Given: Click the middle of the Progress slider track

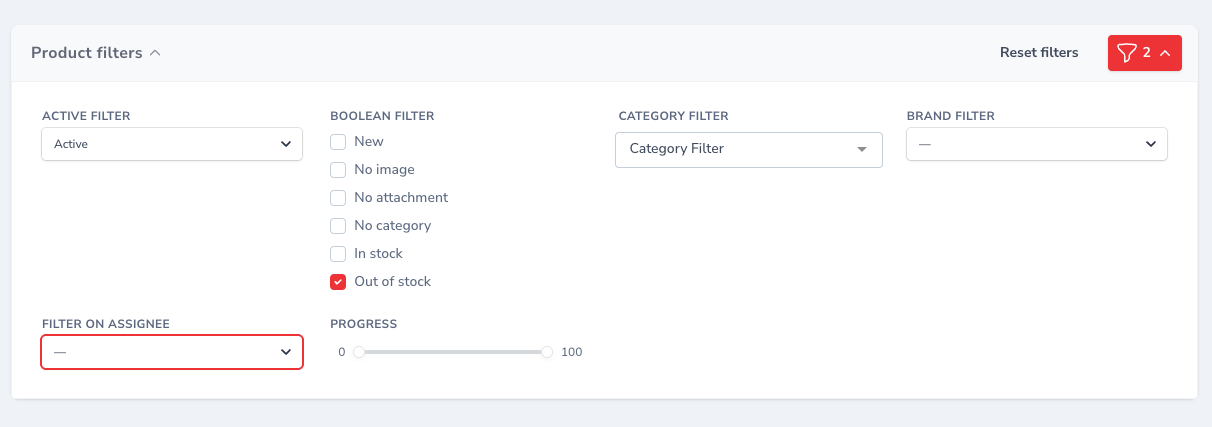Looking at the screenshot, I should tap(453, 352).
